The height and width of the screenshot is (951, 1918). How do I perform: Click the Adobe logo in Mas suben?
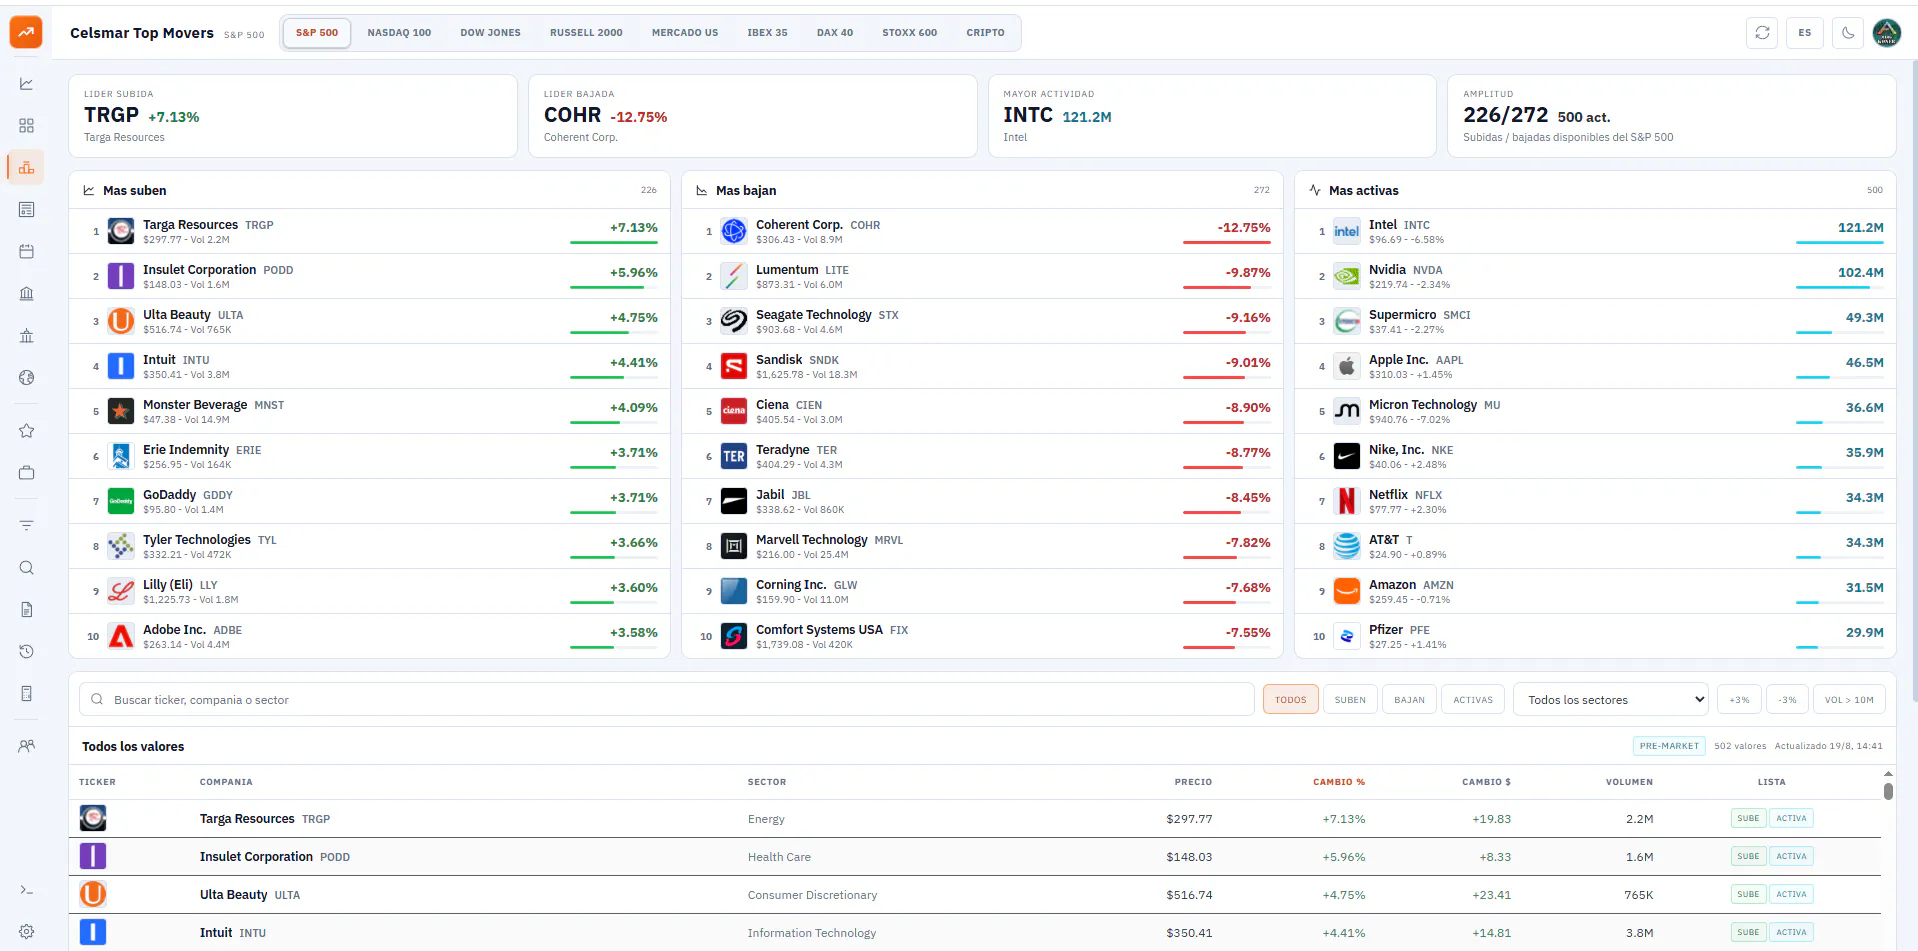121,636
